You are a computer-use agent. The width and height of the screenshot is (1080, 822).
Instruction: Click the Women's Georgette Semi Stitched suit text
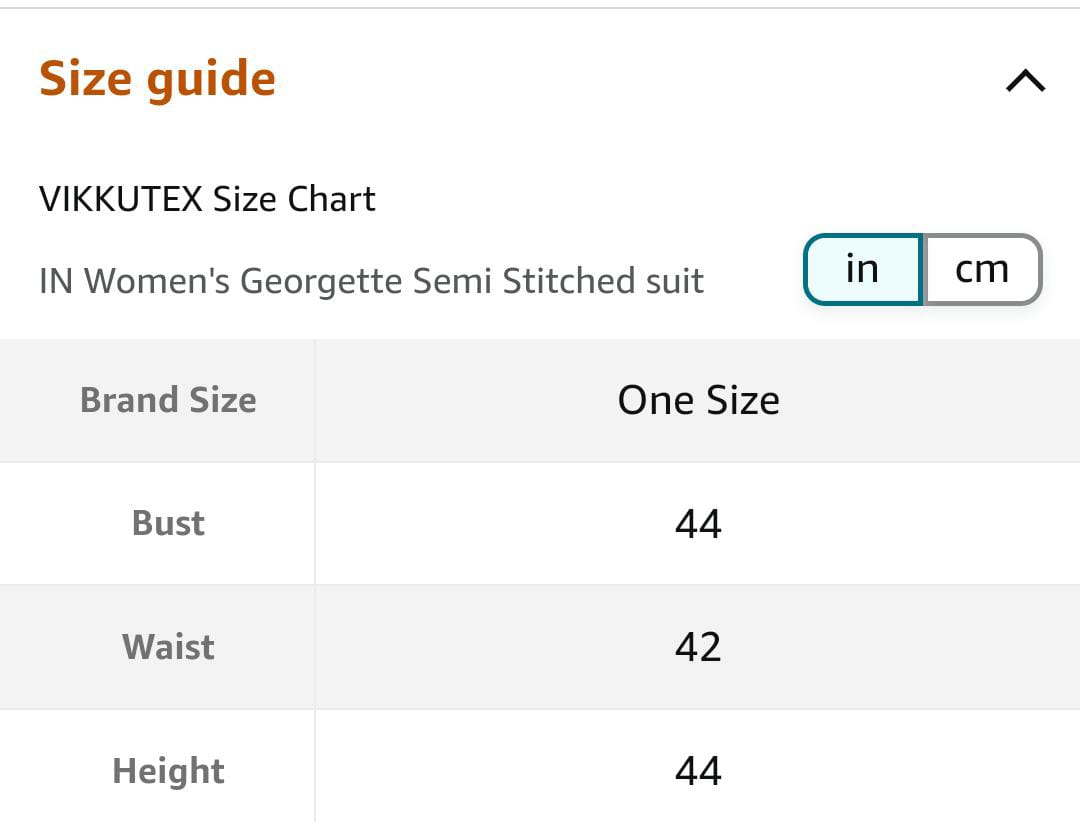coord(371,281)
